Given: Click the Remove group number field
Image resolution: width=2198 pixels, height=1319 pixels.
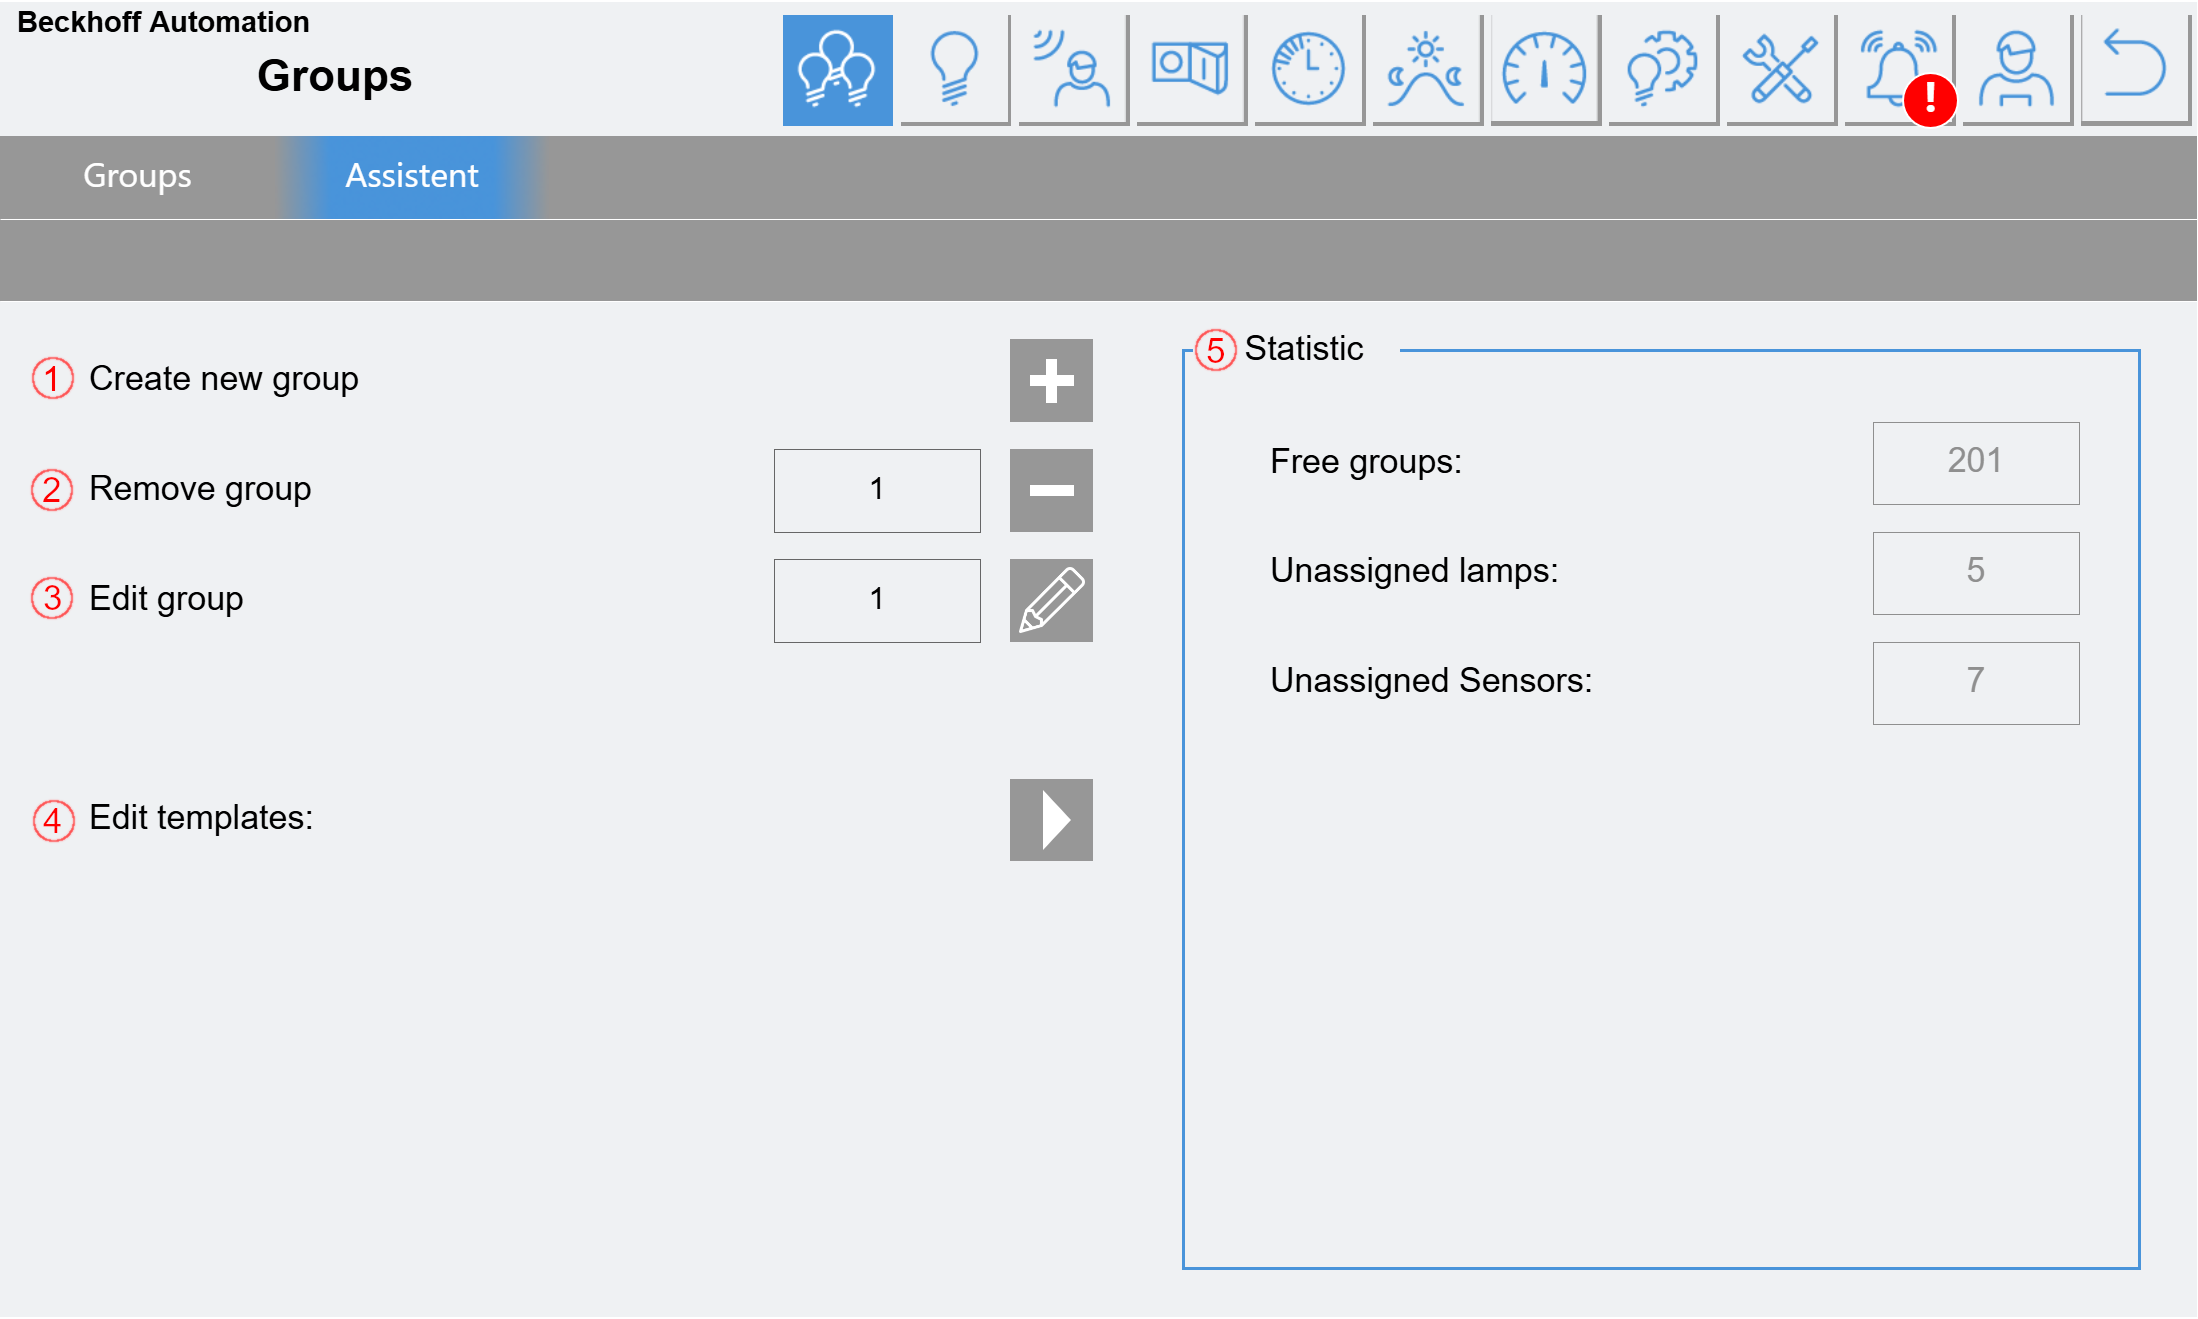Looking at the screenshot, I should pyautogui.click(x=877, y=490).
